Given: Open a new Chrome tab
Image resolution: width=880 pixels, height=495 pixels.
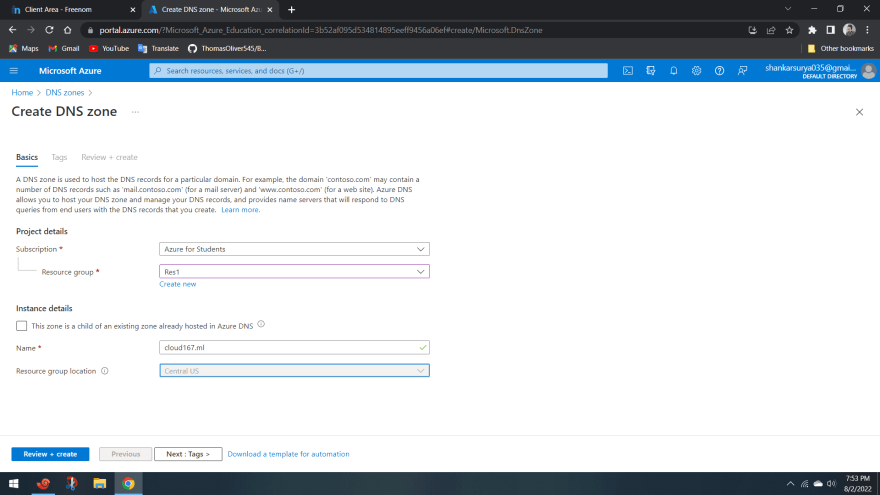Looking at the screenshot, I should coord(291,10).
